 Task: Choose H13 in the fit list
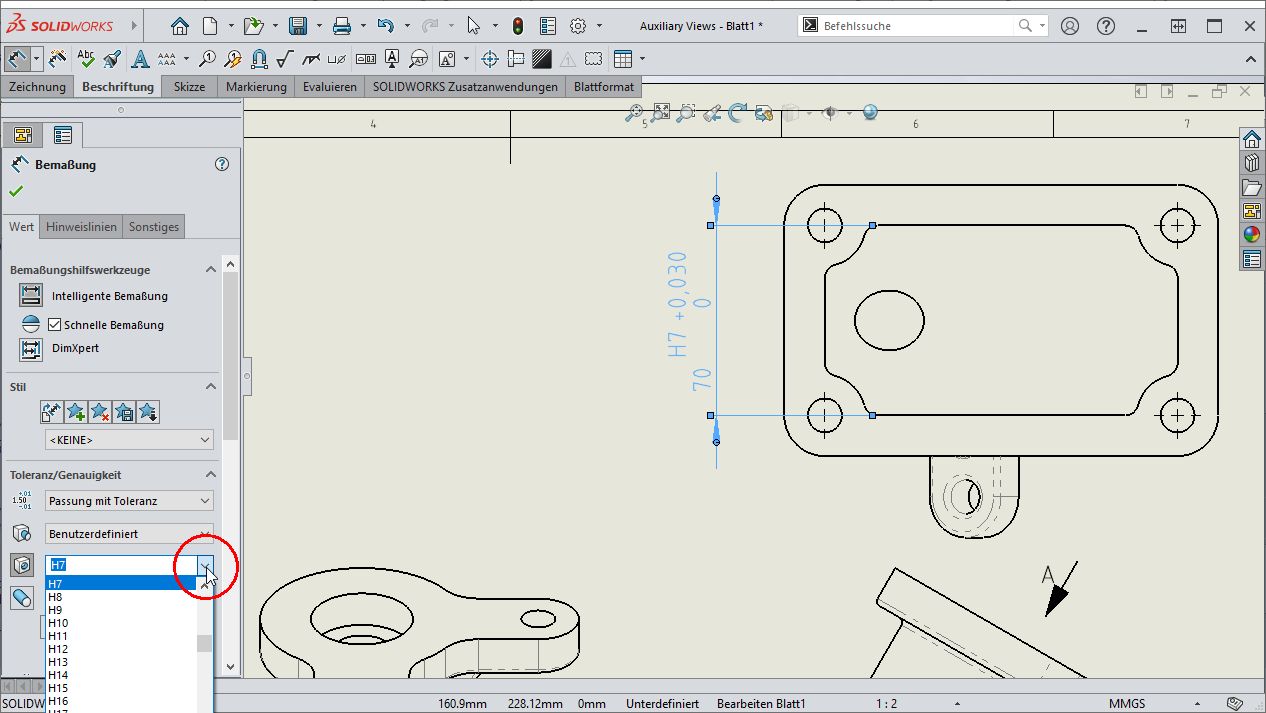tap(120, 662)
